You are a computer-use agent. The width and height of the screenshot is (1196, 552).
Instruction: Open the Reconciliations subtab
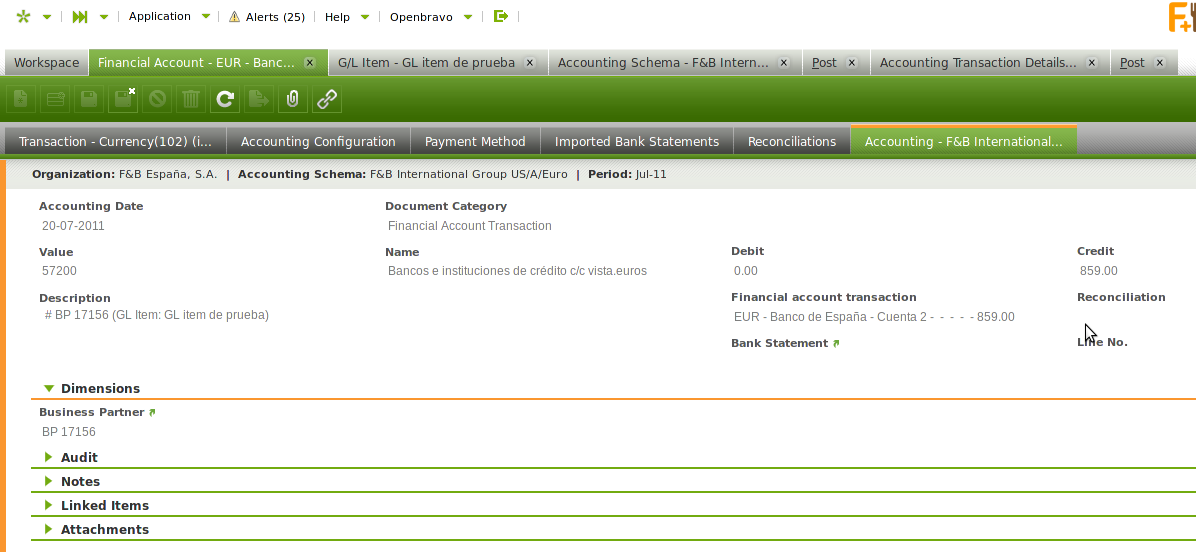[x=792, y=141]
